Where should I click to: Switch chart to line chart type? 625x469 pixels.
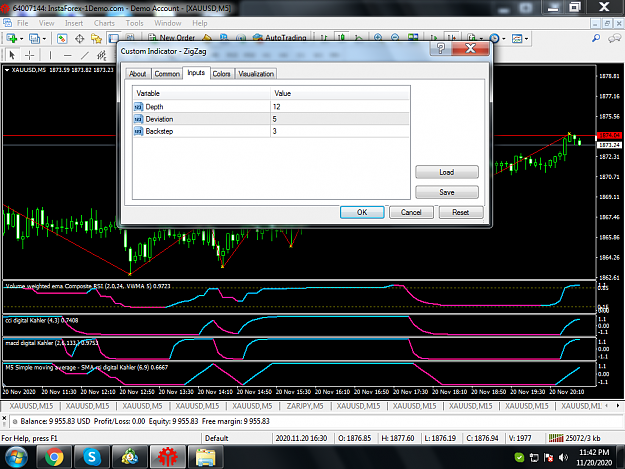(359, 38)
